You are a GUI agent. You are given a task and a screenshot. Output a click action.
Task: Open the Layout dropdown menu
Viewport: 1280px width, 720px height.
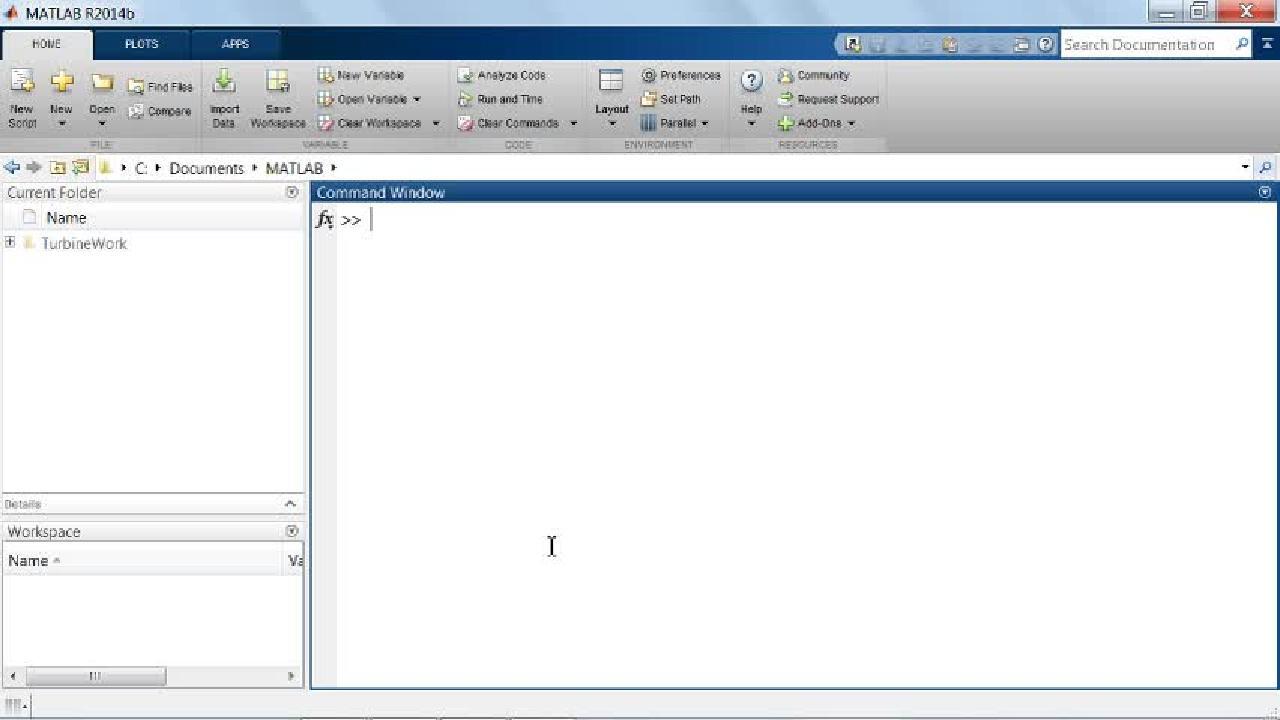(612, 123)
